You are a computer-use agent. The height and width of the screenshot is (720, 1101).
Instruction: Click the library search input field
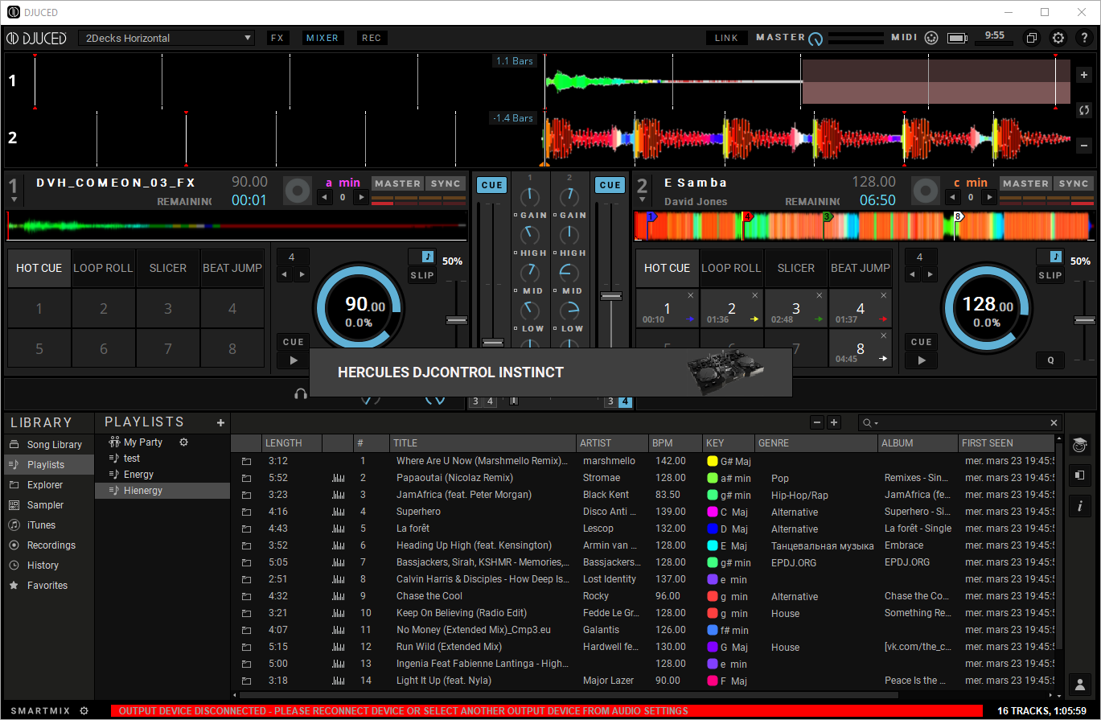tap(960, 422)
